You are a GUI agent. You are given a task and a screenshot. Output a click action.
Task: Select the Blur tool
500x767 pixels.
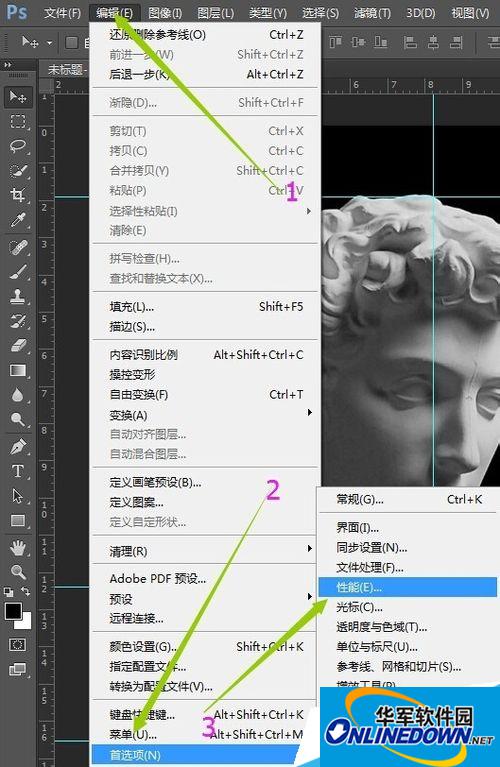18,395
